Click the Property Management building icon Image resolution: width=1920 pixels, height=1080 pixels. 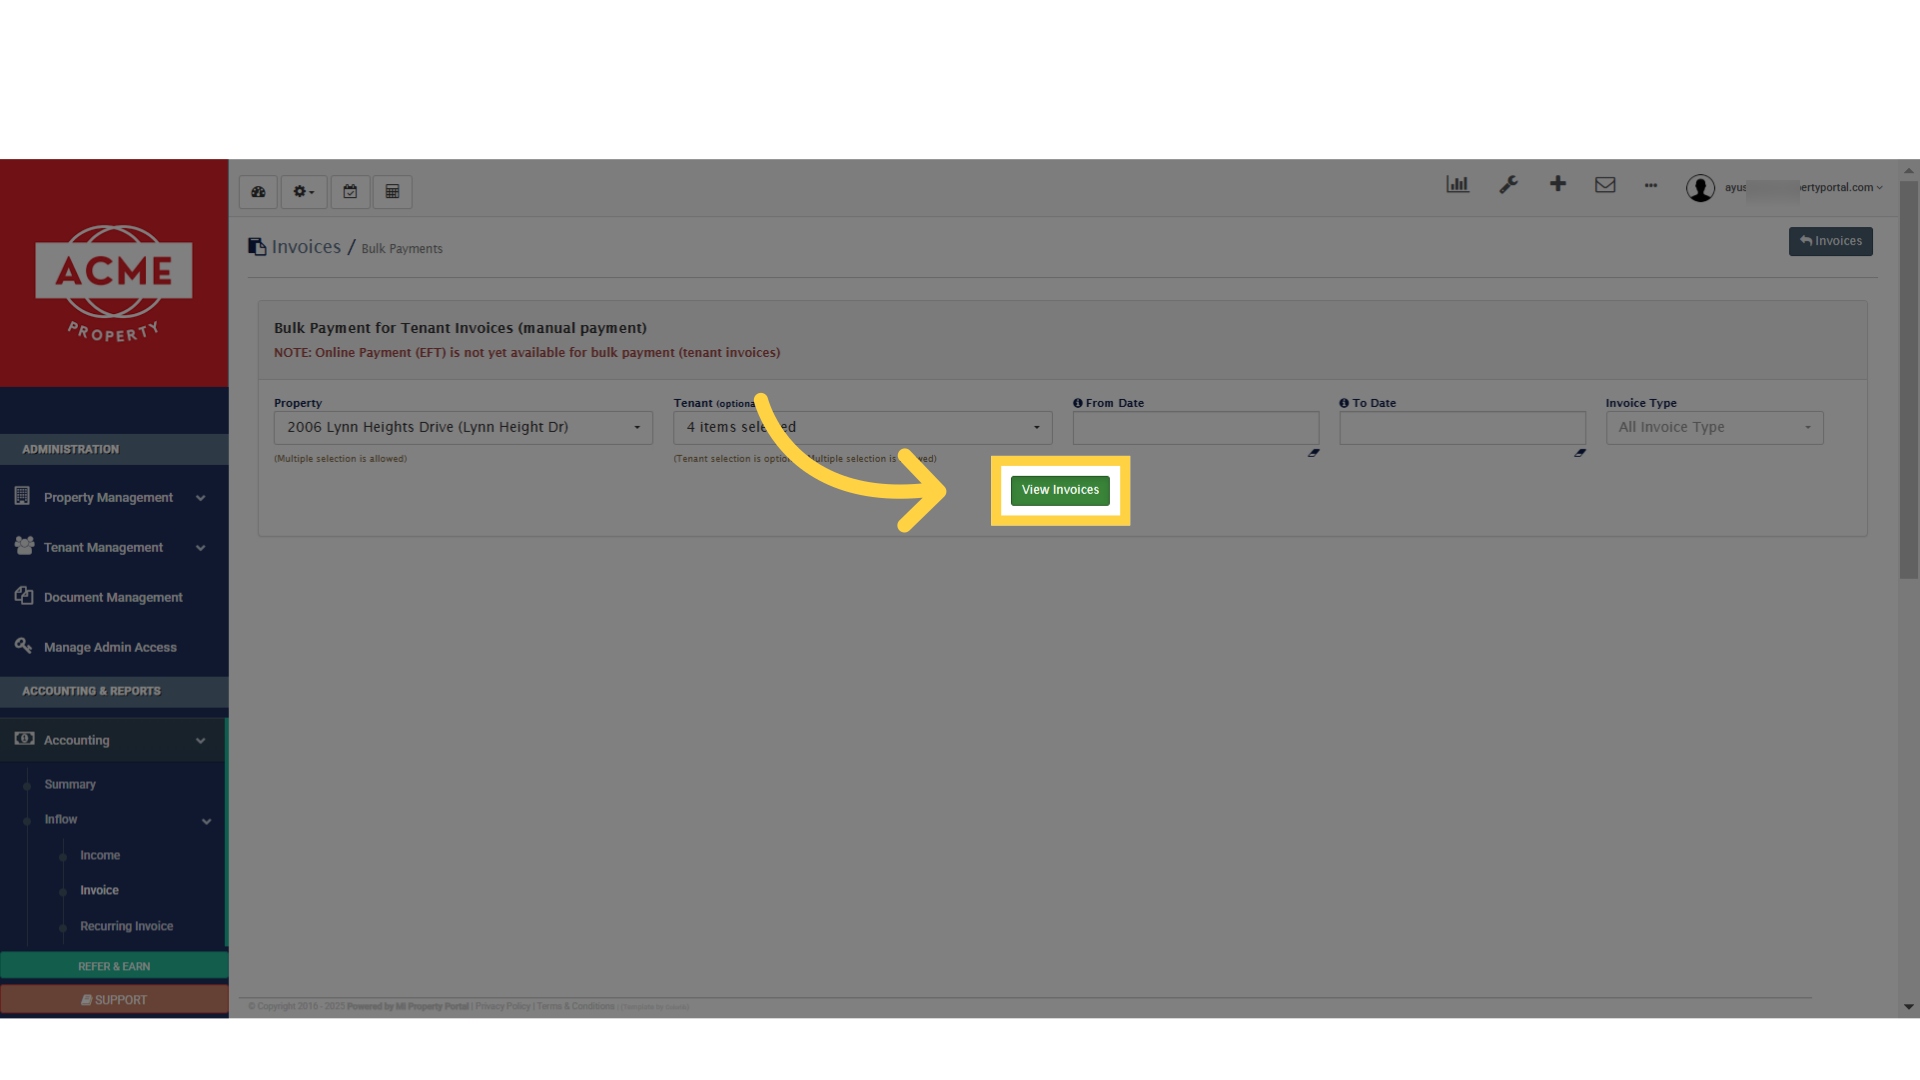click(22, 496)
